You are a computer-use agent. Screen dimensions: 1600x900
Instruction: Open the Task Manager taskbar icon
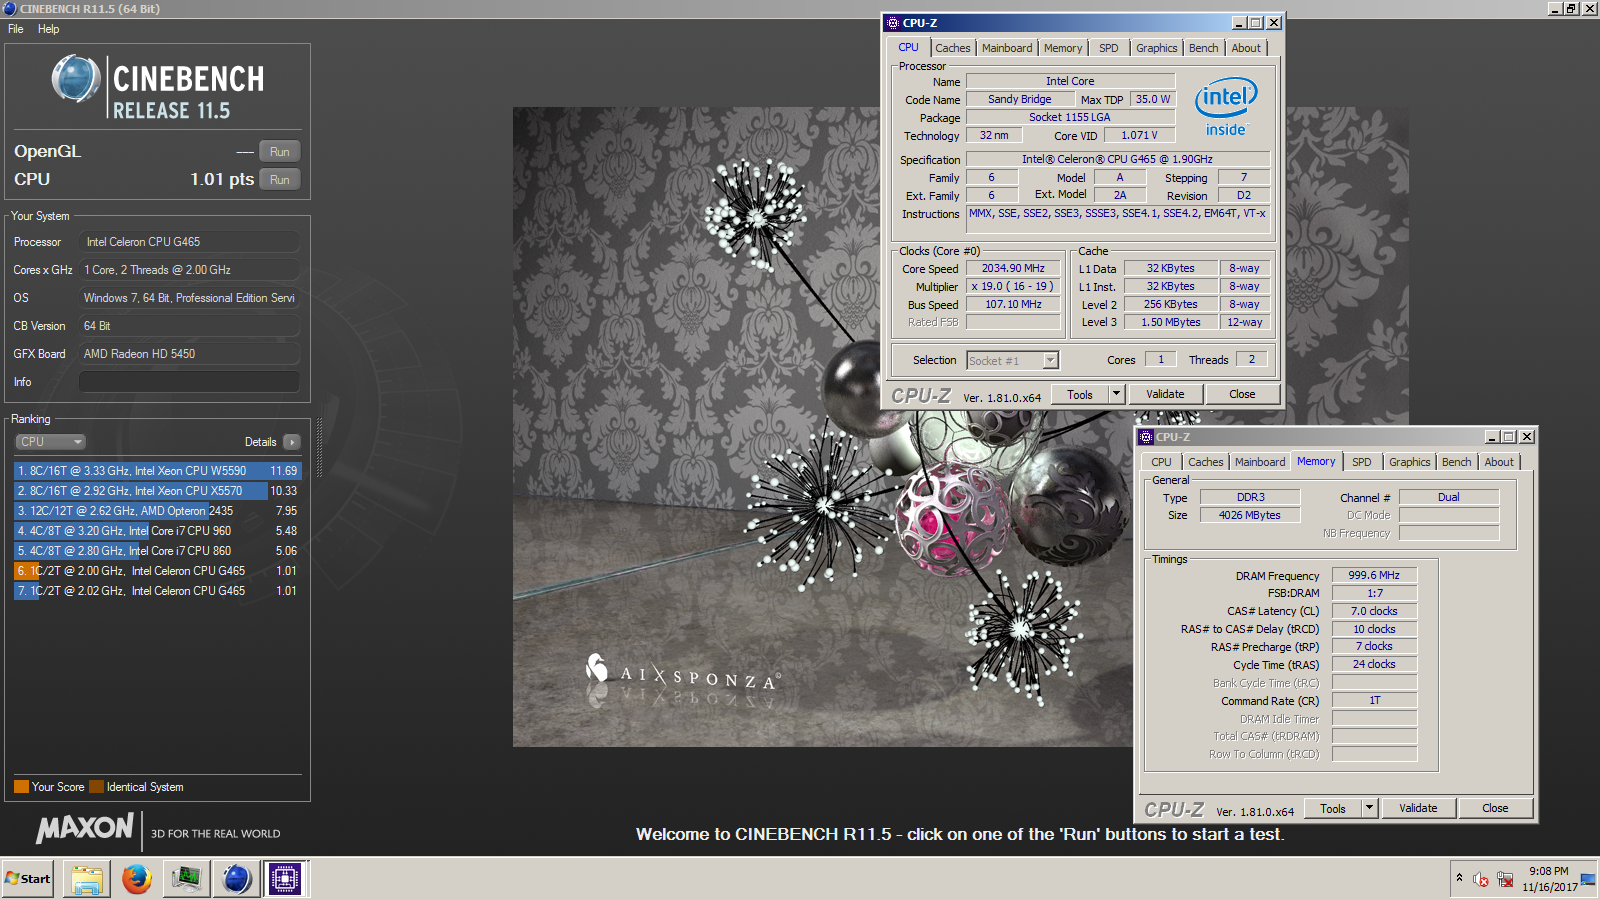pos(186,879)
